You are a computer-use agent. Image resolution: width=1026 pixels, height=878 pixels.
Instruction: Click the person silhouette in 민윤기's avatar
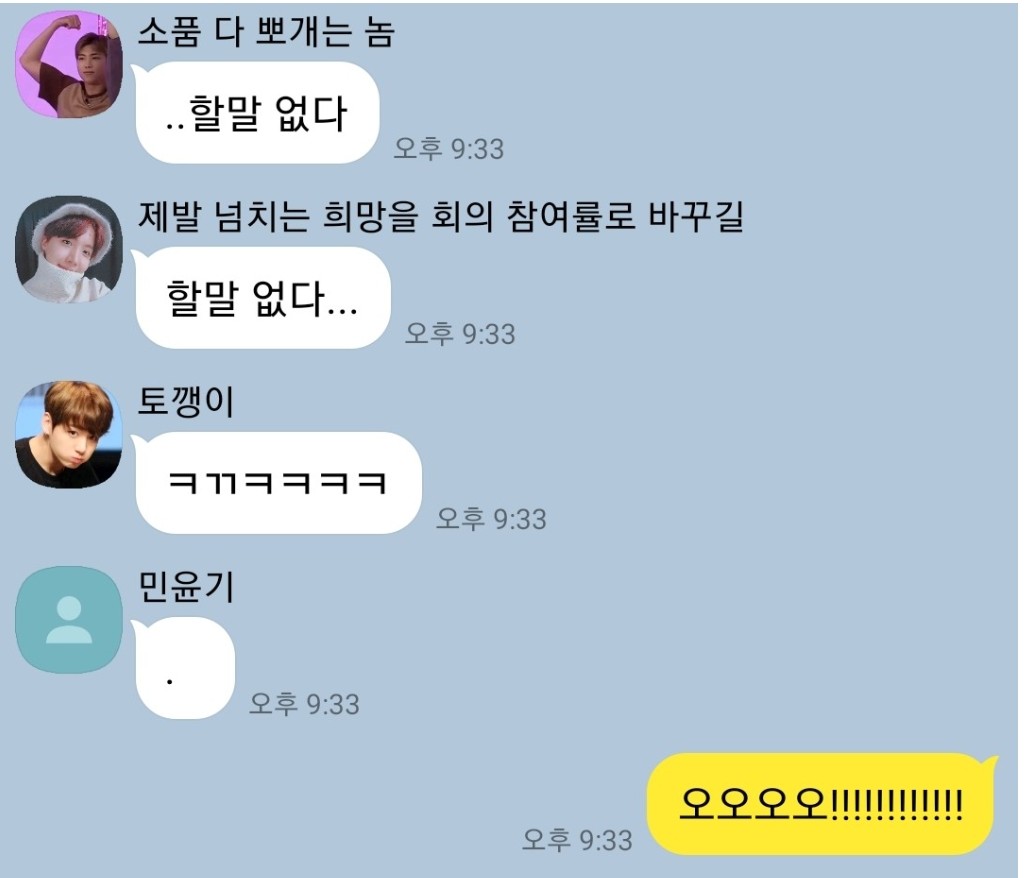click(x=69, y=620)
